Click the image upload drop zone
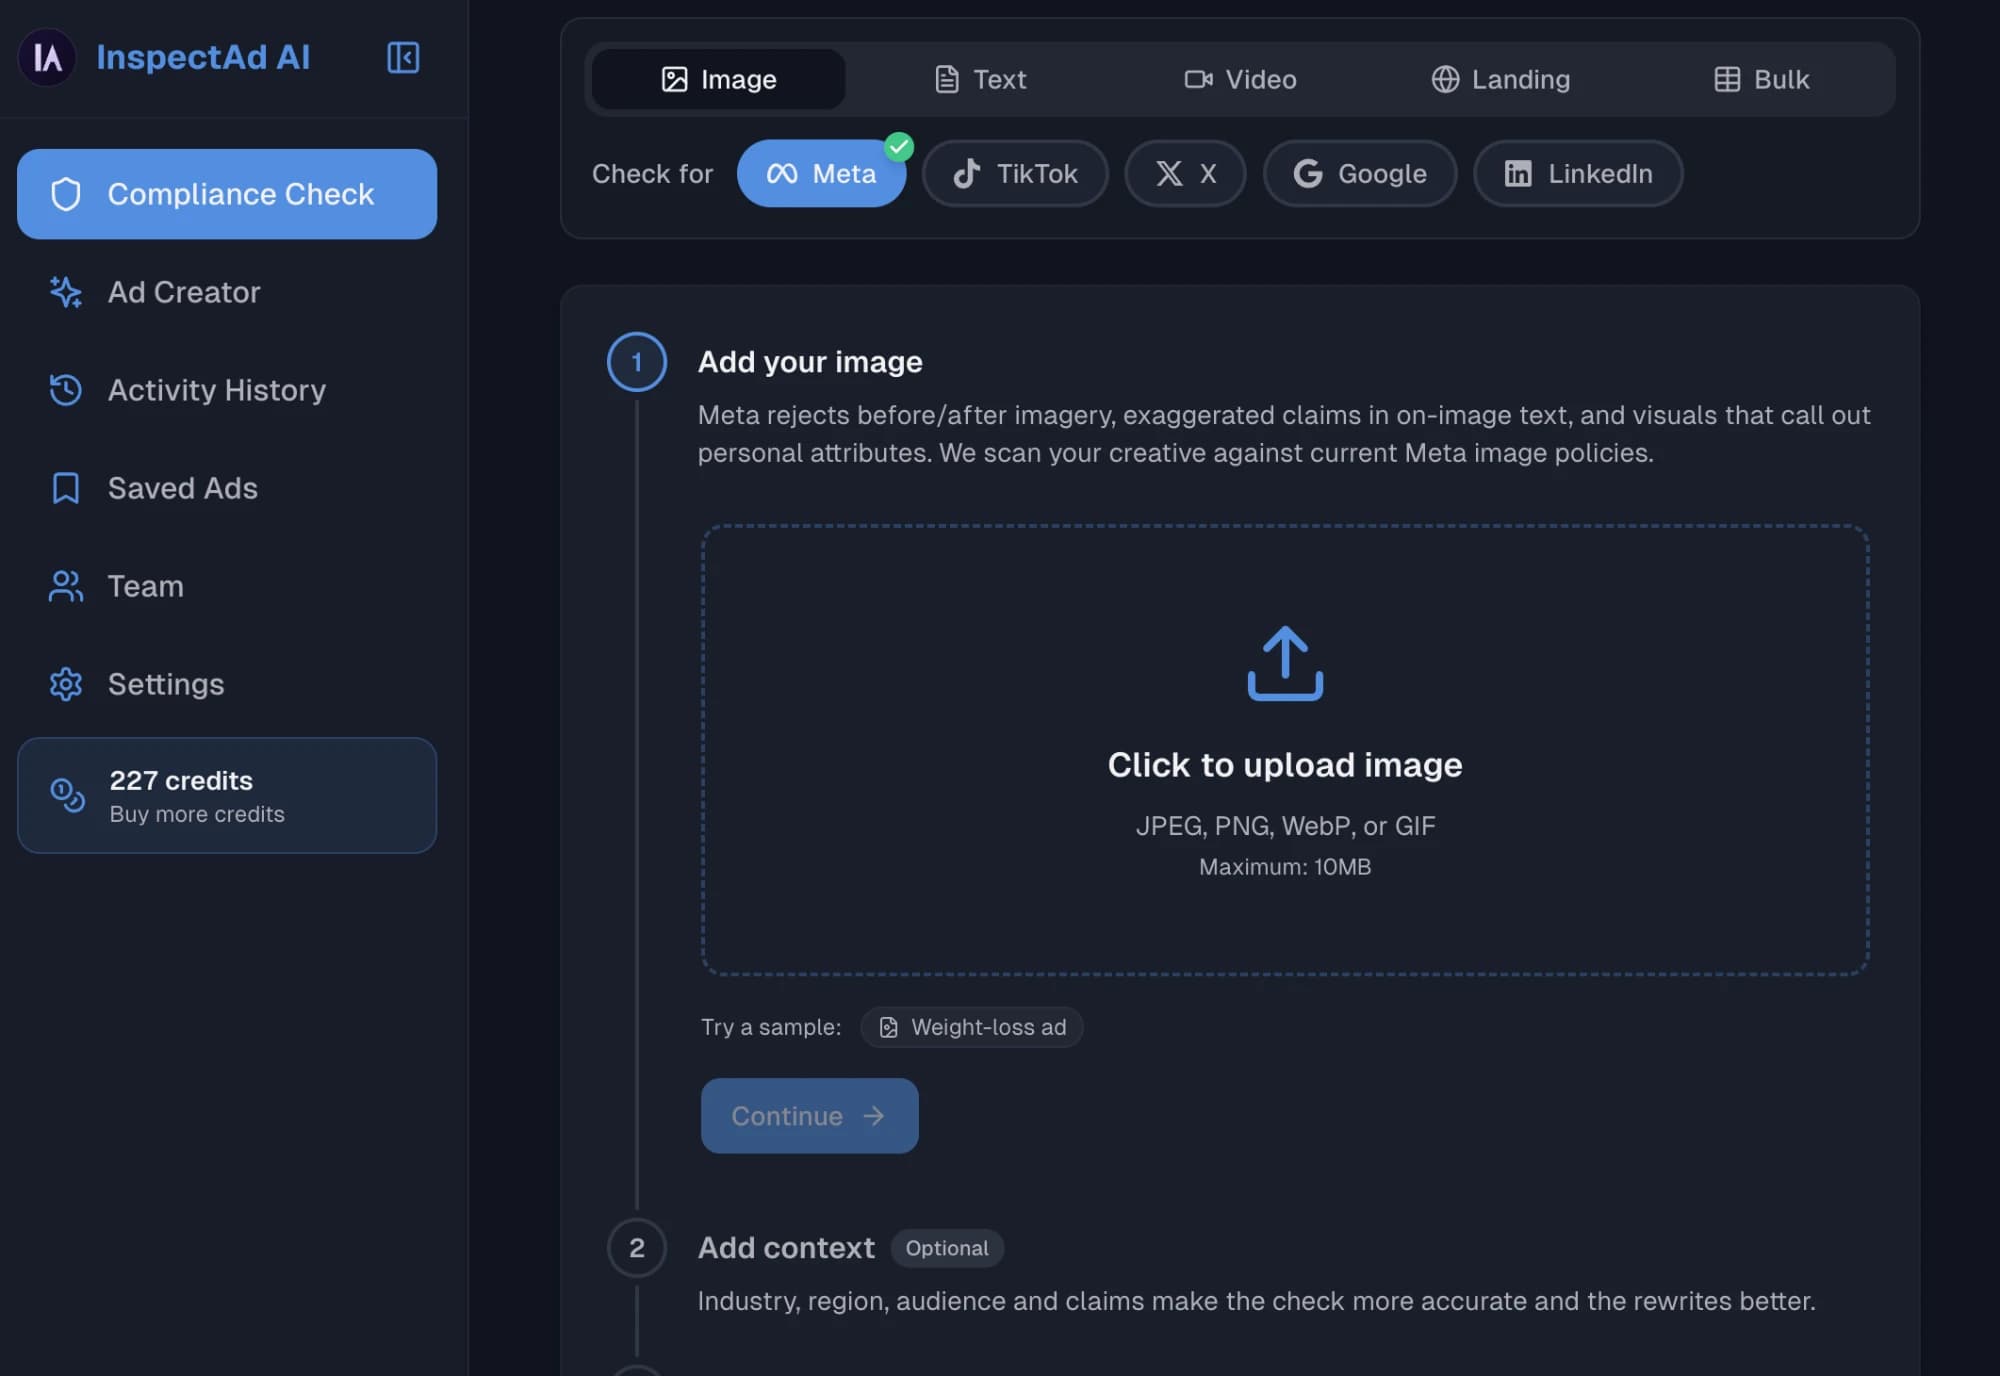Screen dimensions: 2000x1376 pyautogui.click(x=1285, y=750)
